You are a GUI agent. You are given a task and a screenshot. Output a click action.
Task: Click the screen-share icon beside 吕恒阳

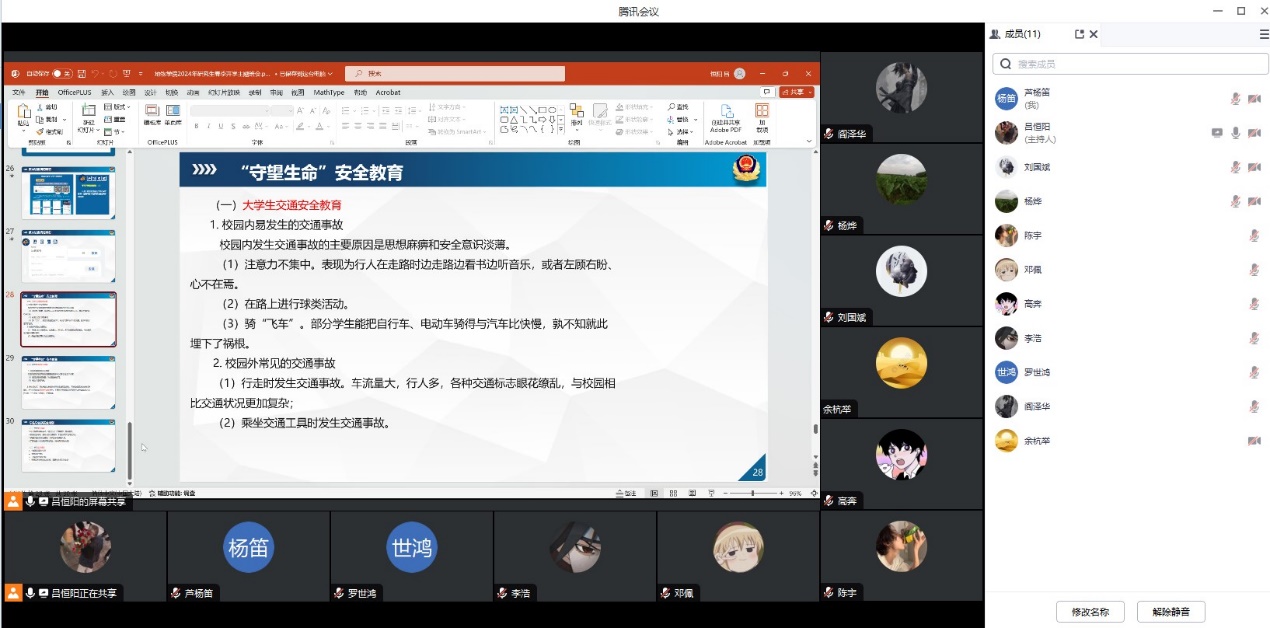[1217, 133]
